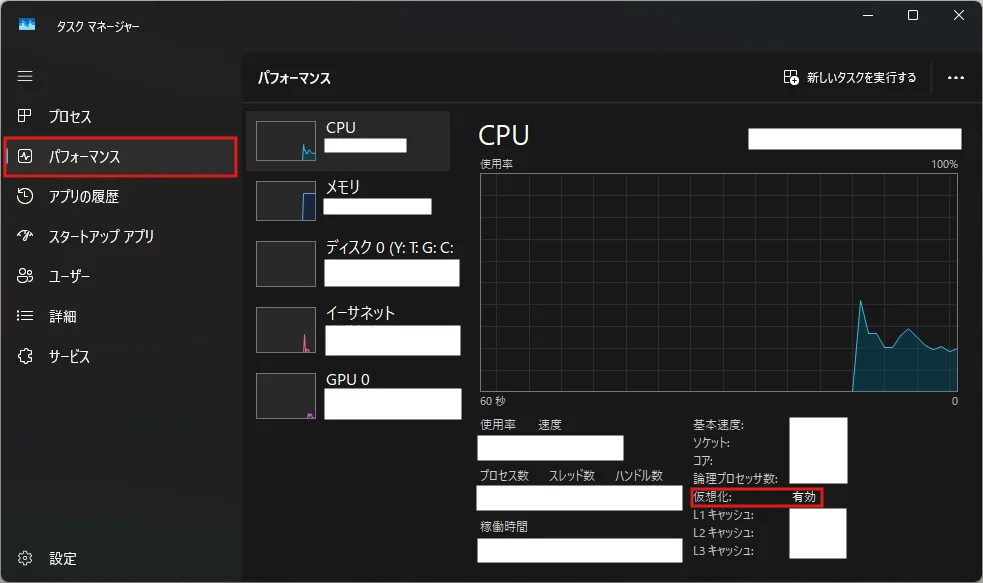Maximize the Task Manager window
Image resolution: width=983 pixels, height=583 pixels.
coord(913,15)
